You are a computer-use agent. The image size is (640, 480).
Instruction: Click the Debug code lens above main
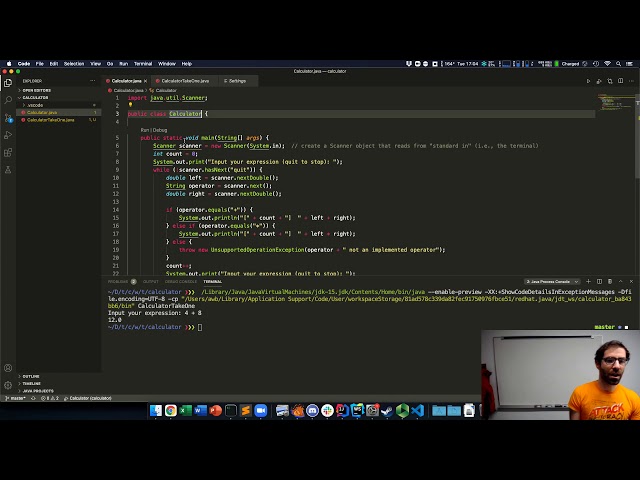160,130
